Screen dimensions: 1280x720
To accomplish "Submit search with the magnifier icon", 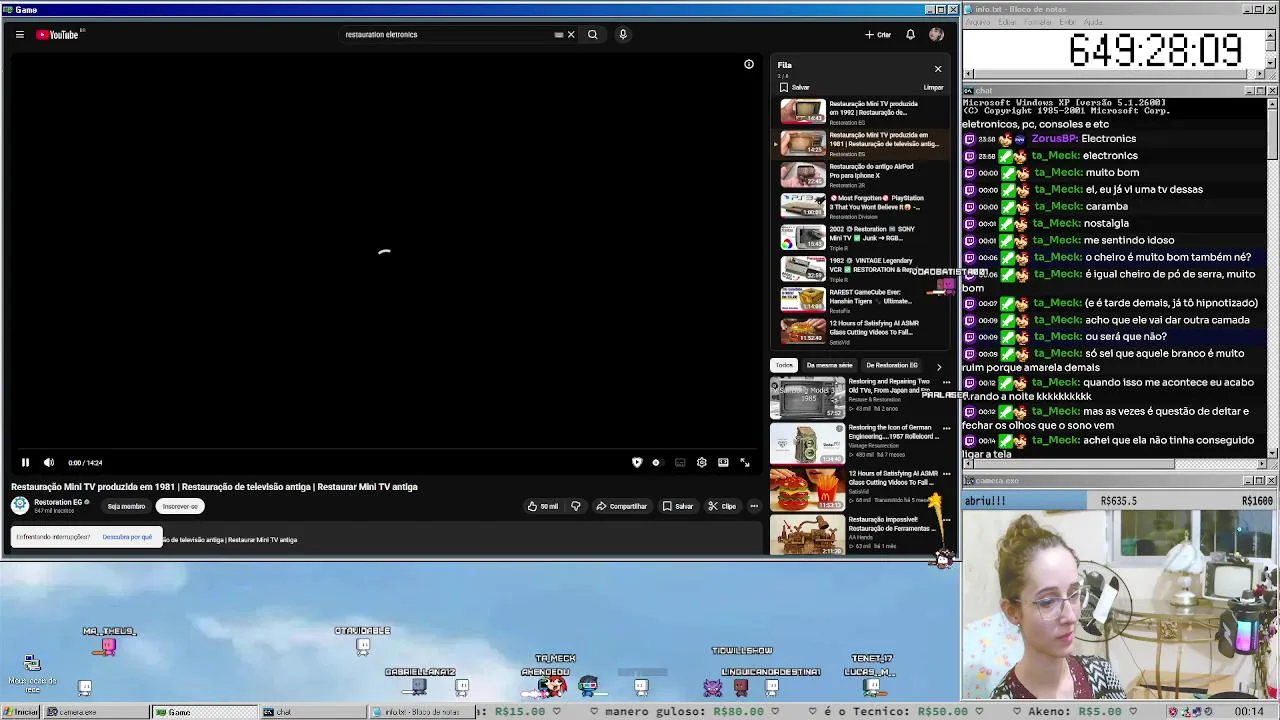I will (593, 35).
